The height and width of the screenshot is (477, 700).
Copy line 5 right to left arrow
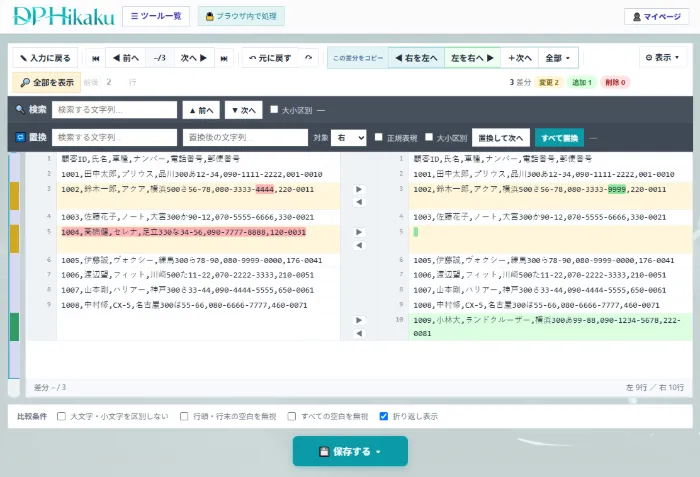tap(359, 245)
